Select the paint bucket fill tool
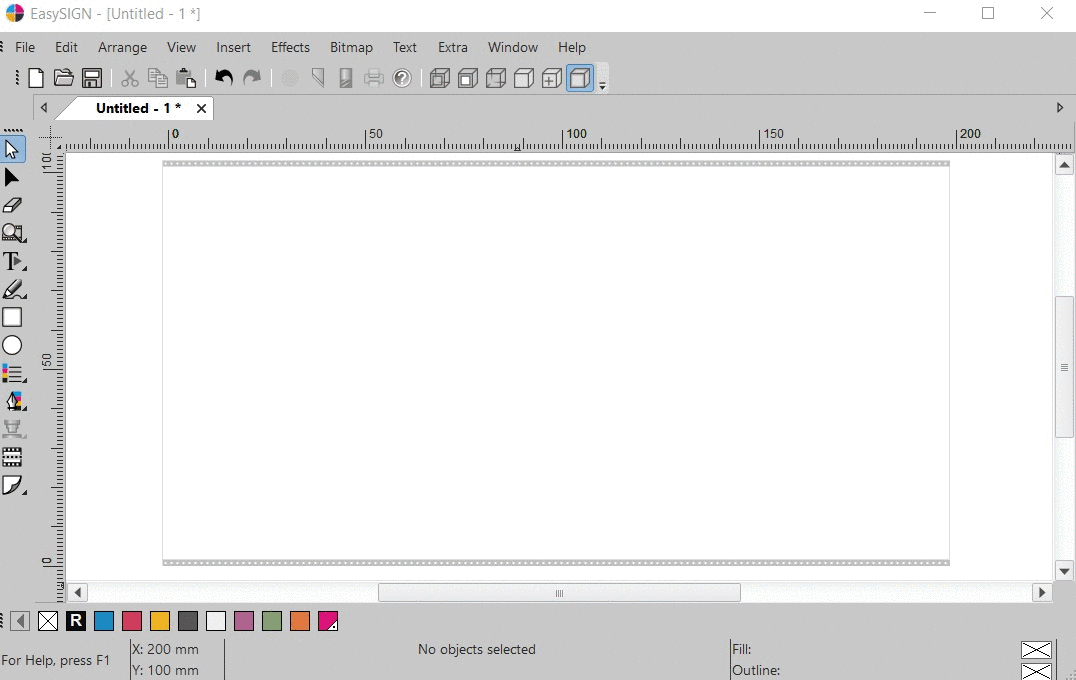Screen dimensions: 1076x680 [13, 401]
